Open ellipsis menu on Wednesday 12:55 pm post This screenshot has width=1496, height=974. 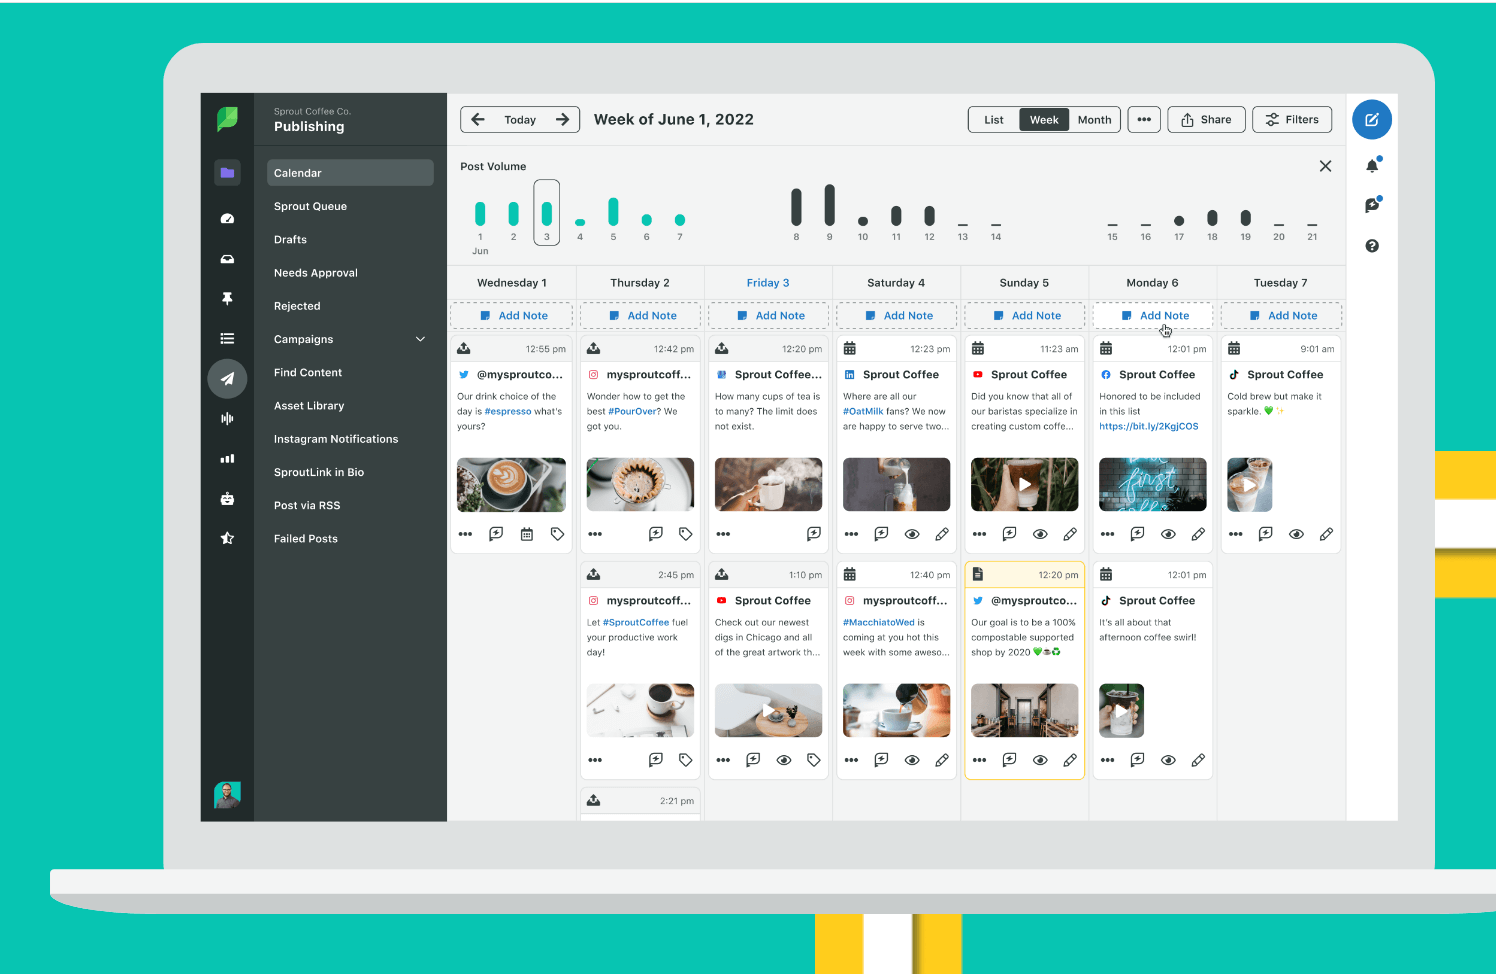(465, 534)
